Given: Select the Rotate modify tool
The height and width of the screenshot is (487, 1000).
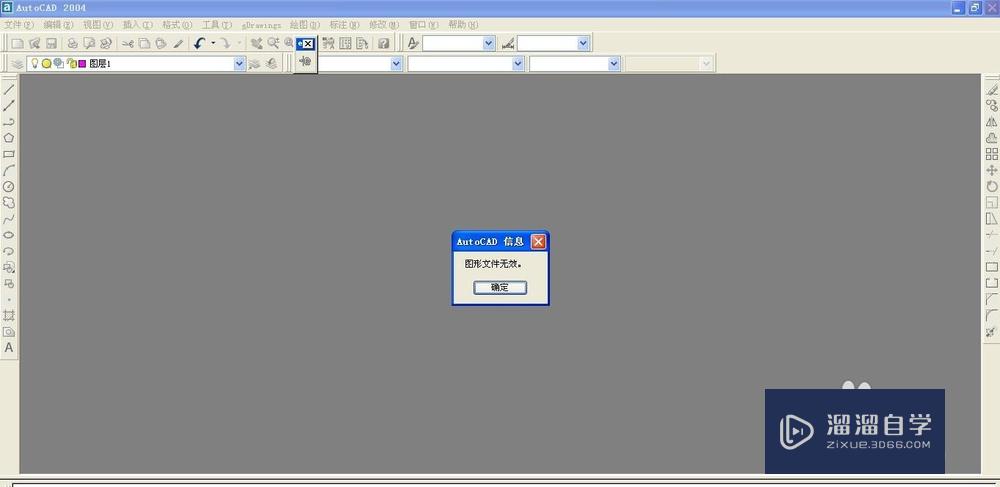Looking at the screenshot, I should coord(992,187).
